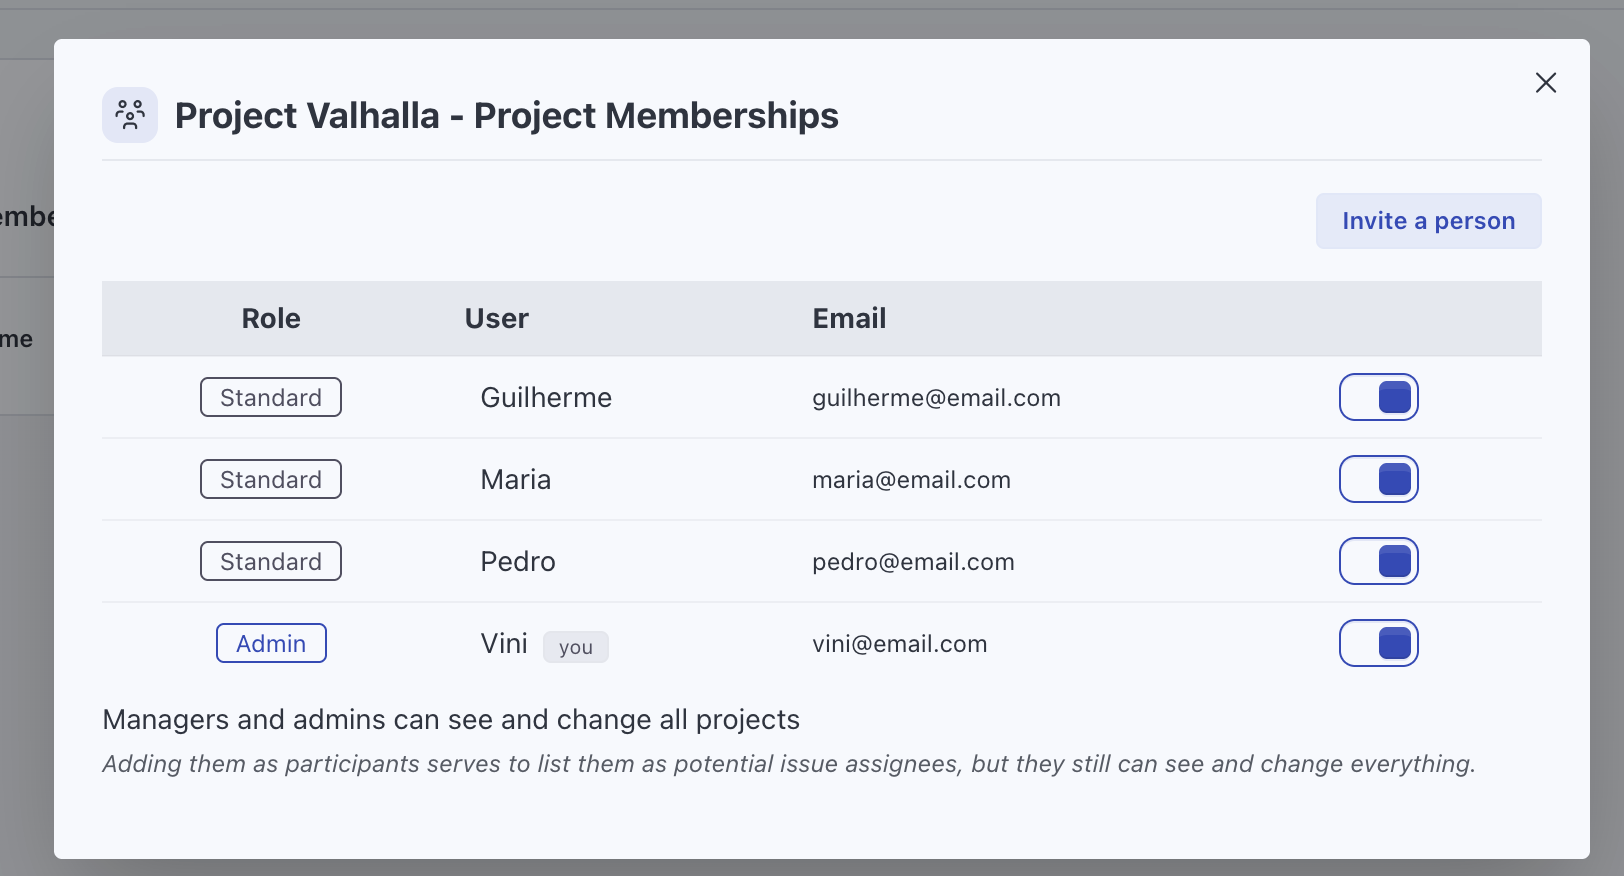Click Vini's Admin role badge
Viewport: 1624px width, 876px height.
coord(271,643)
